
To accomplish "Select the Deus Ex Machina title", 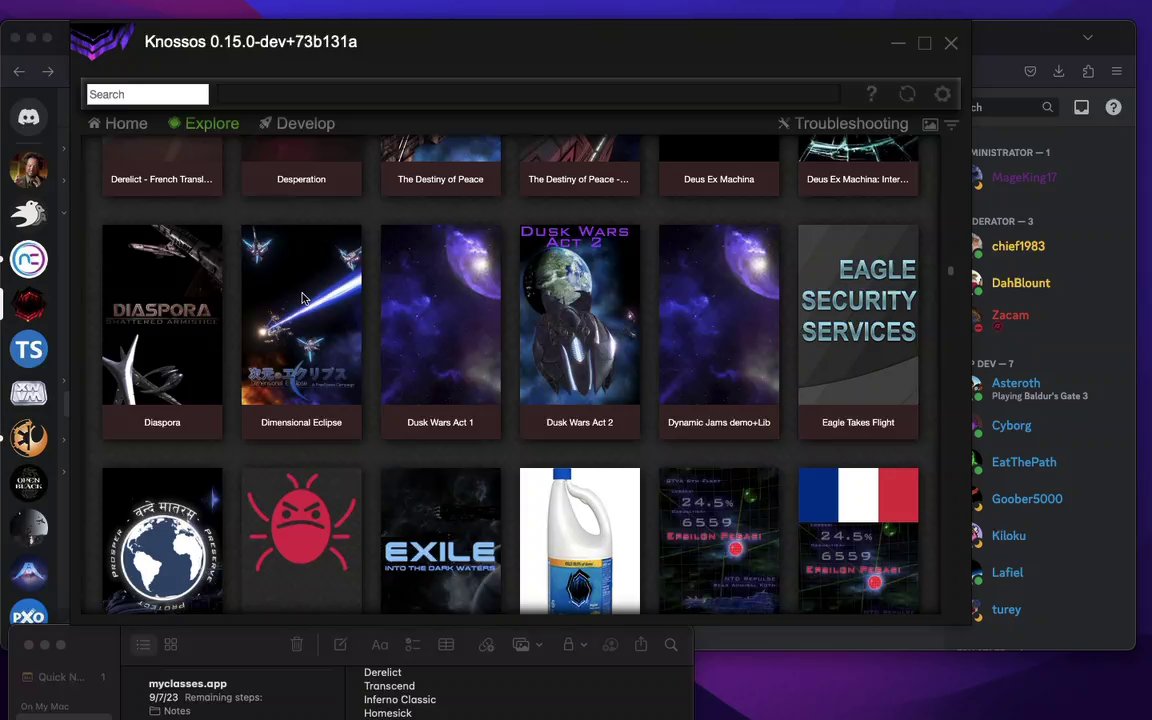I will (719, 179).
